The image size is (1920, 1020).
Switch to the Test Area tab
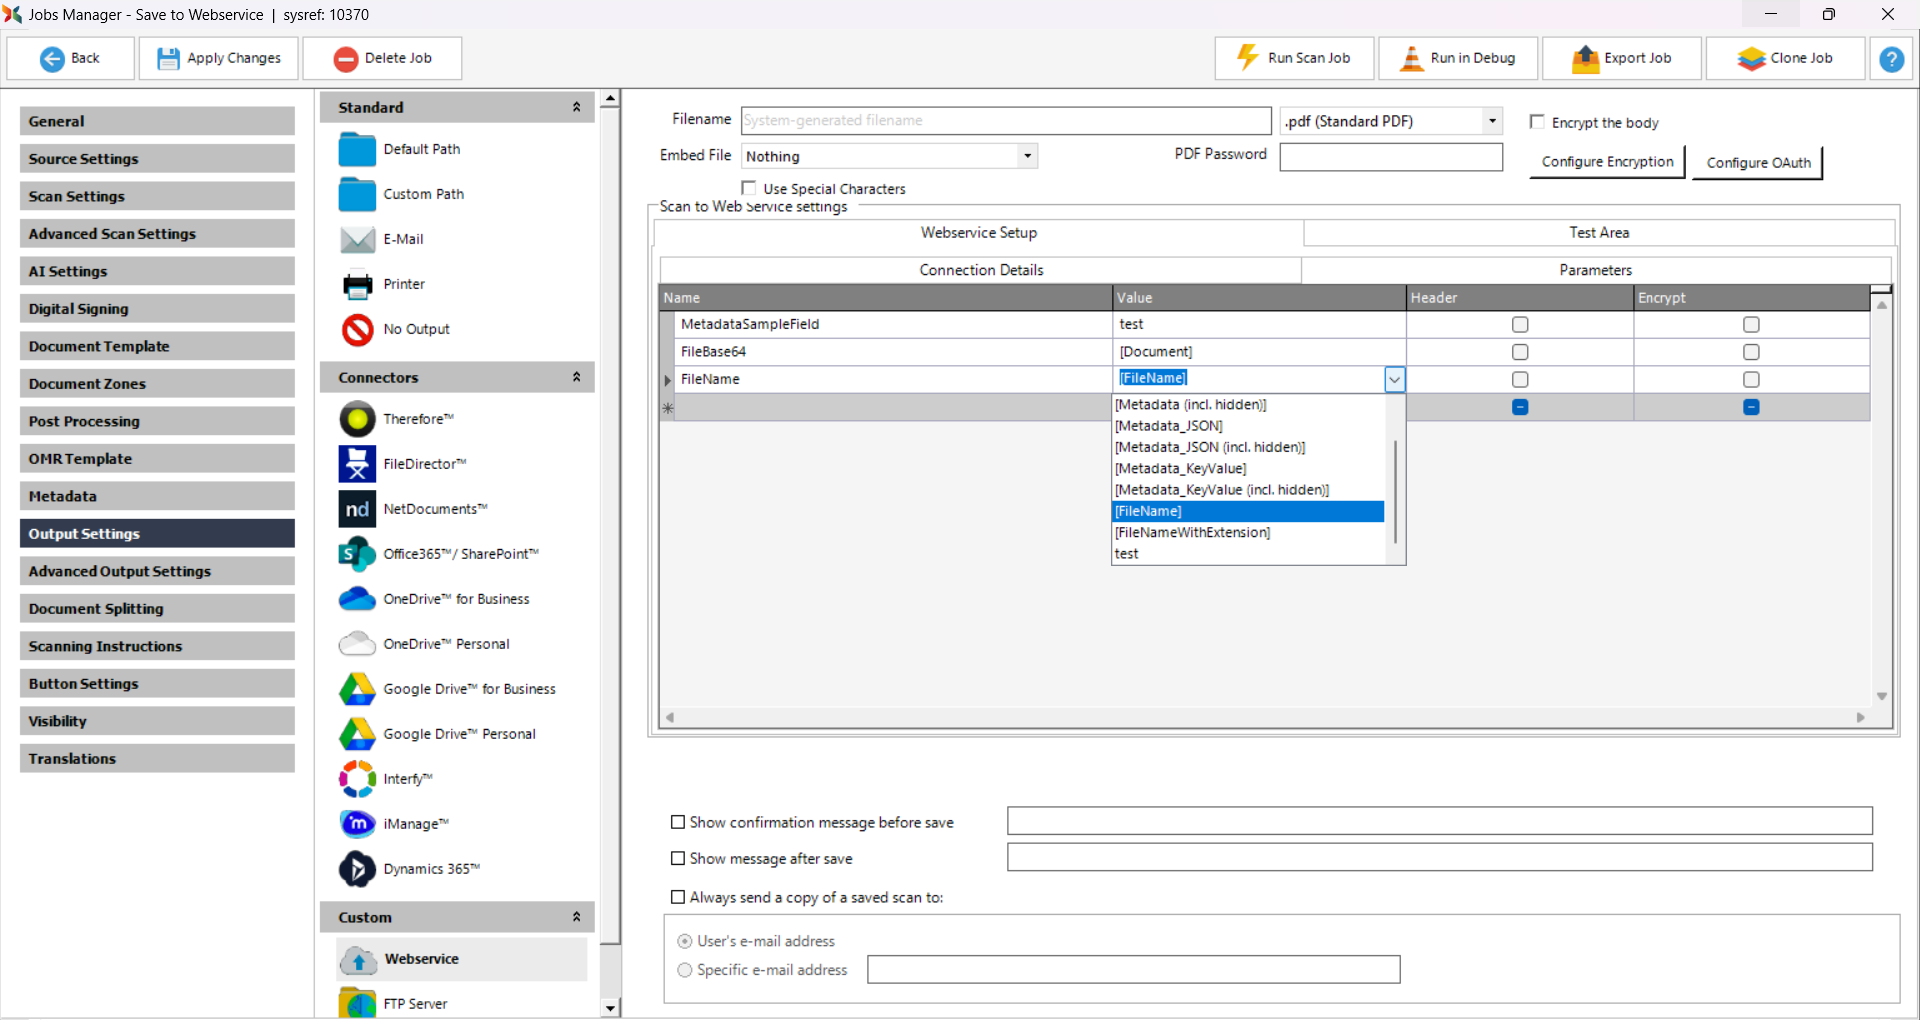click(x=1598, y=232)
